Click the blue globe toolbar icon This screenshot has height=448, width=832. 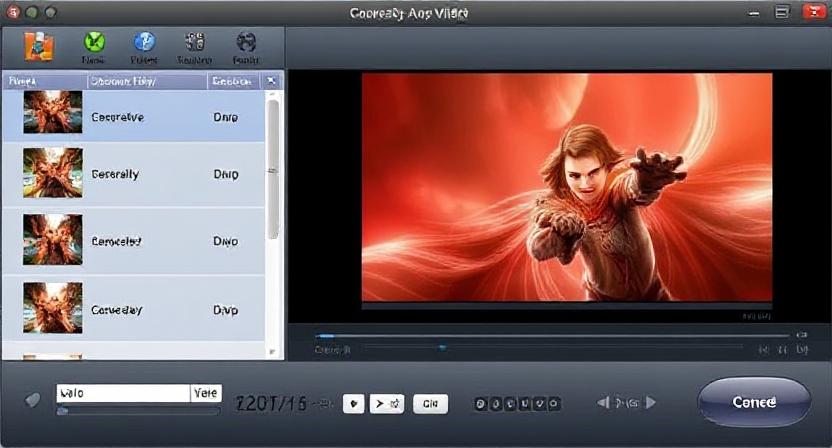click(144, 42)
